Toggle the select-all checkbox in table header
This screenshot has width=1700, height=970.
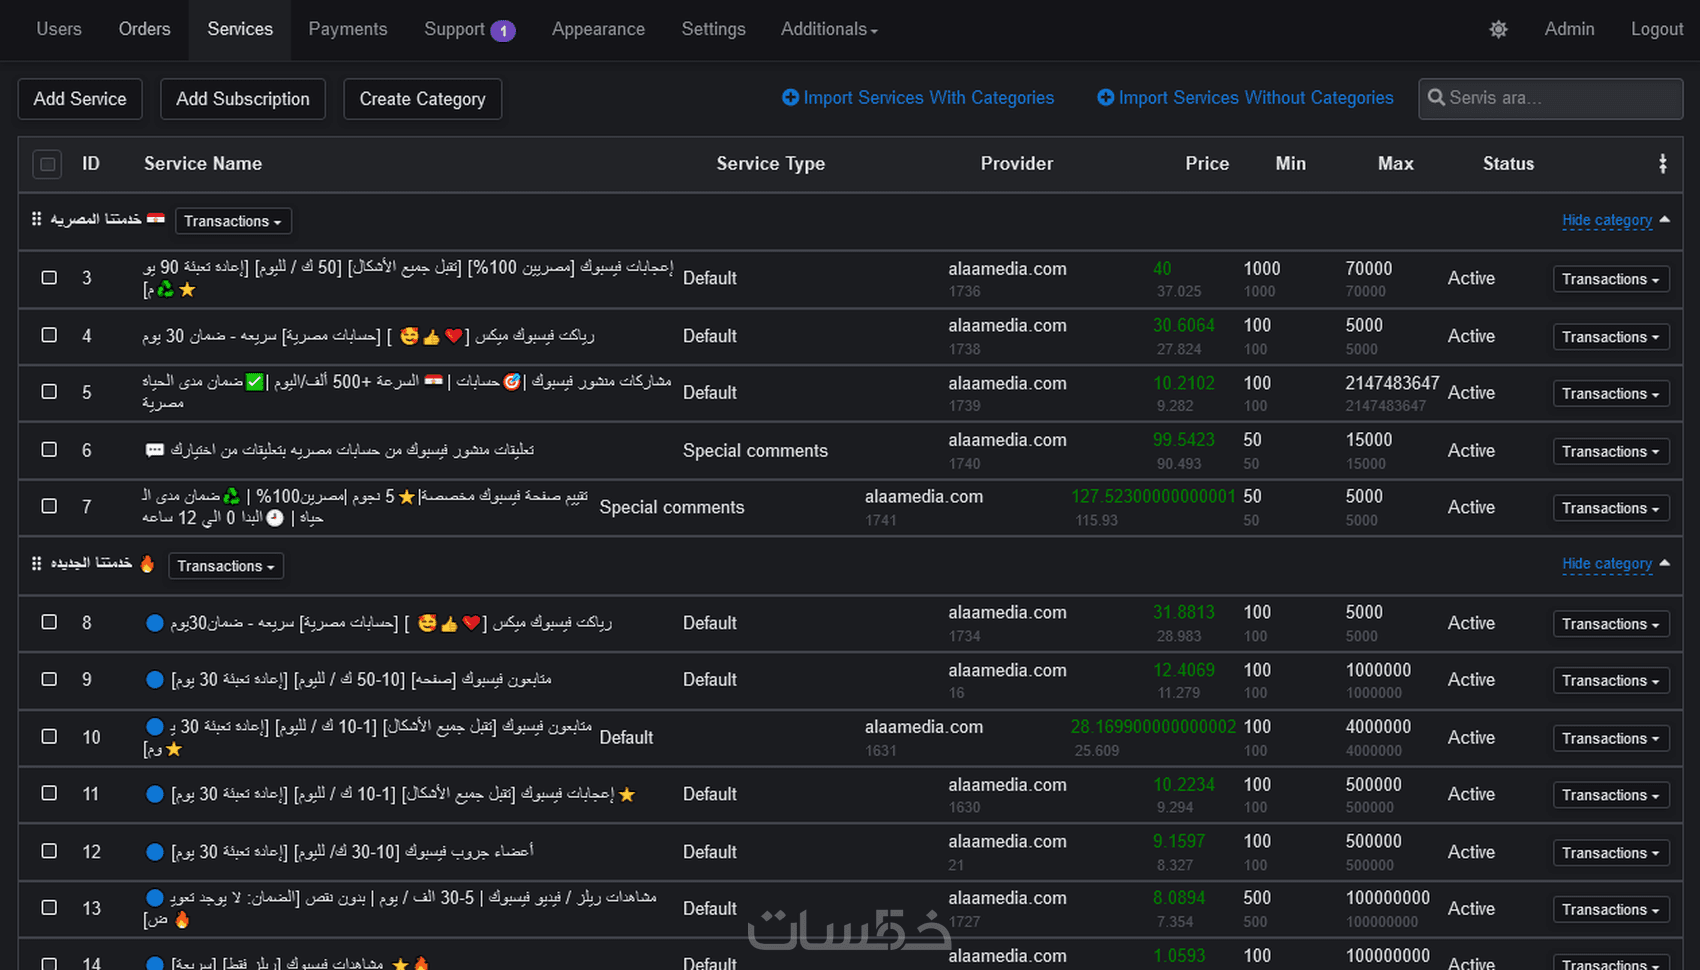click(47, 163)
